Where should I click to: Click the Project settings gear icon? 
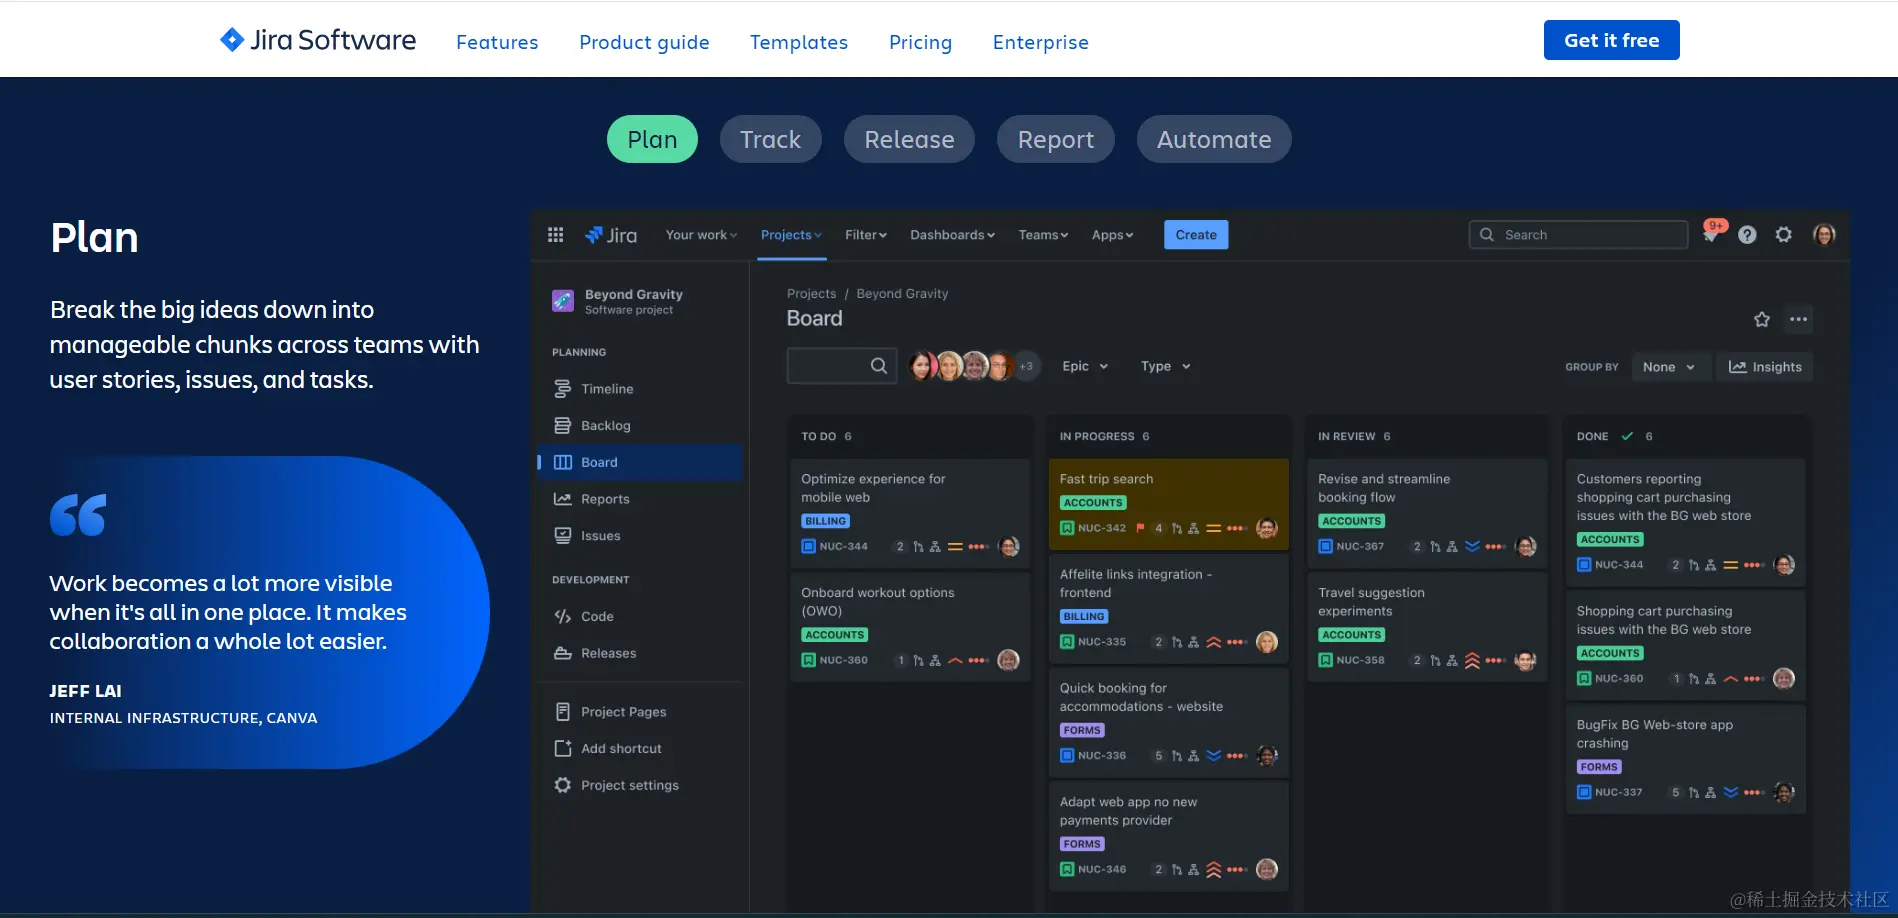(x=563, y=785)
